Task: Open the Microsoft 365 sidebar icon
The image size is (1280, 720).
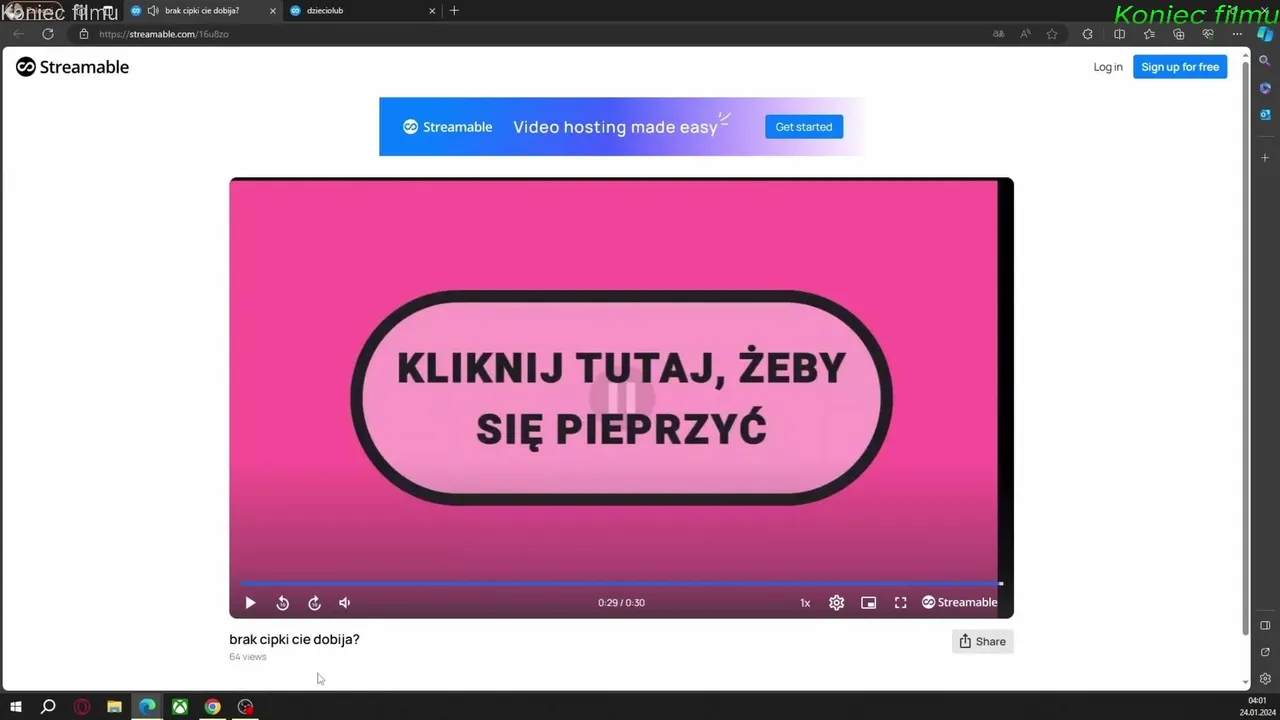Action: 1265,88
